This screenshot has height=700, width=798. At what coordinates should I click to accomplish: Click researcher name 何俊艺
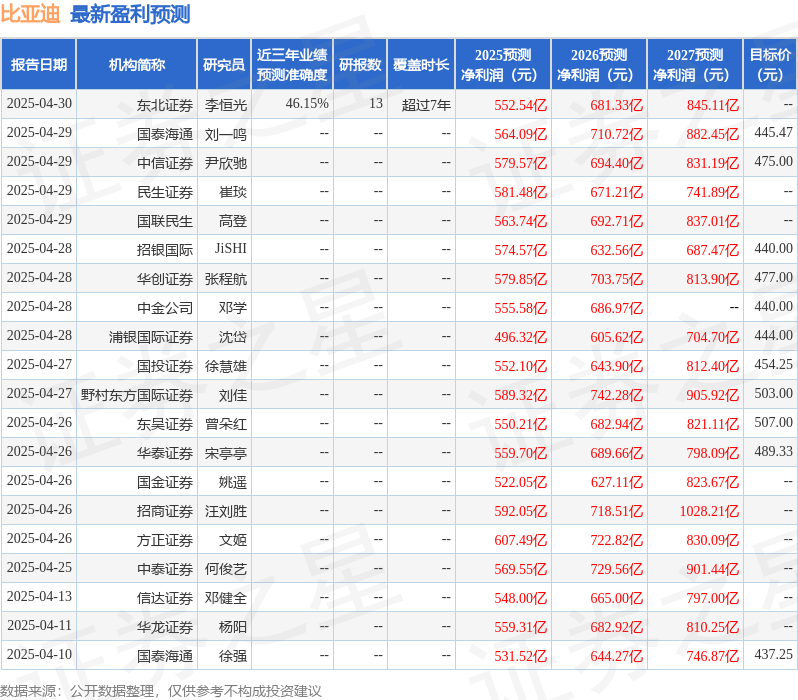tap(226, 570)
